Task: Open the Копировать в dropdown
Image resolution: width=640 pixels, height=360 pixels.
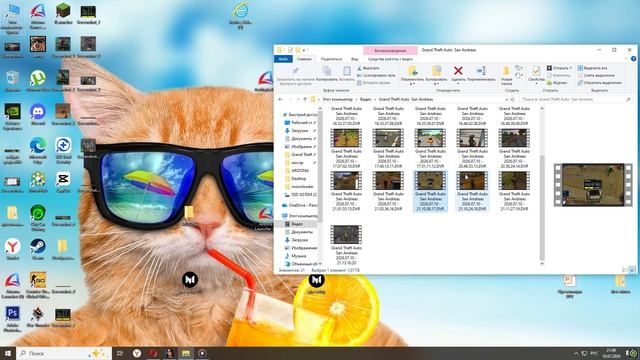Action: (436, 84)
